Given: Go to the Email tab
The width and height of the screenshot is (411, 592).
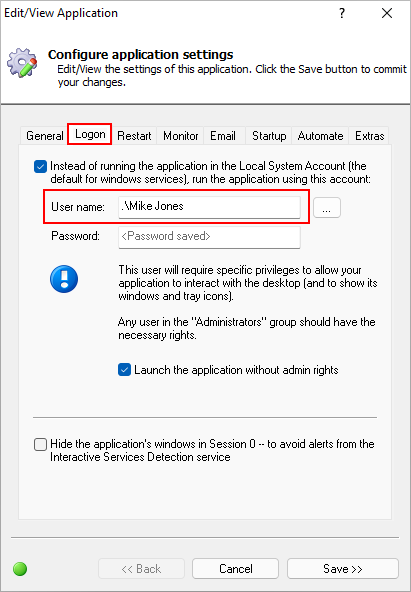Looking at the screenshot, I should click(x=223, y=136).
